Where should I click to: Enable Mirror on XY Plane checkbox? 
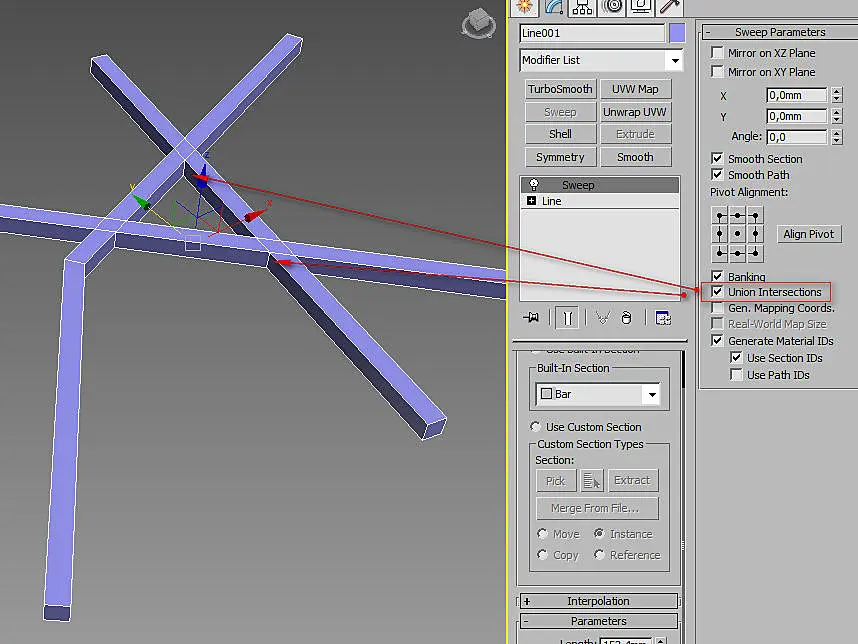(717, 71)
